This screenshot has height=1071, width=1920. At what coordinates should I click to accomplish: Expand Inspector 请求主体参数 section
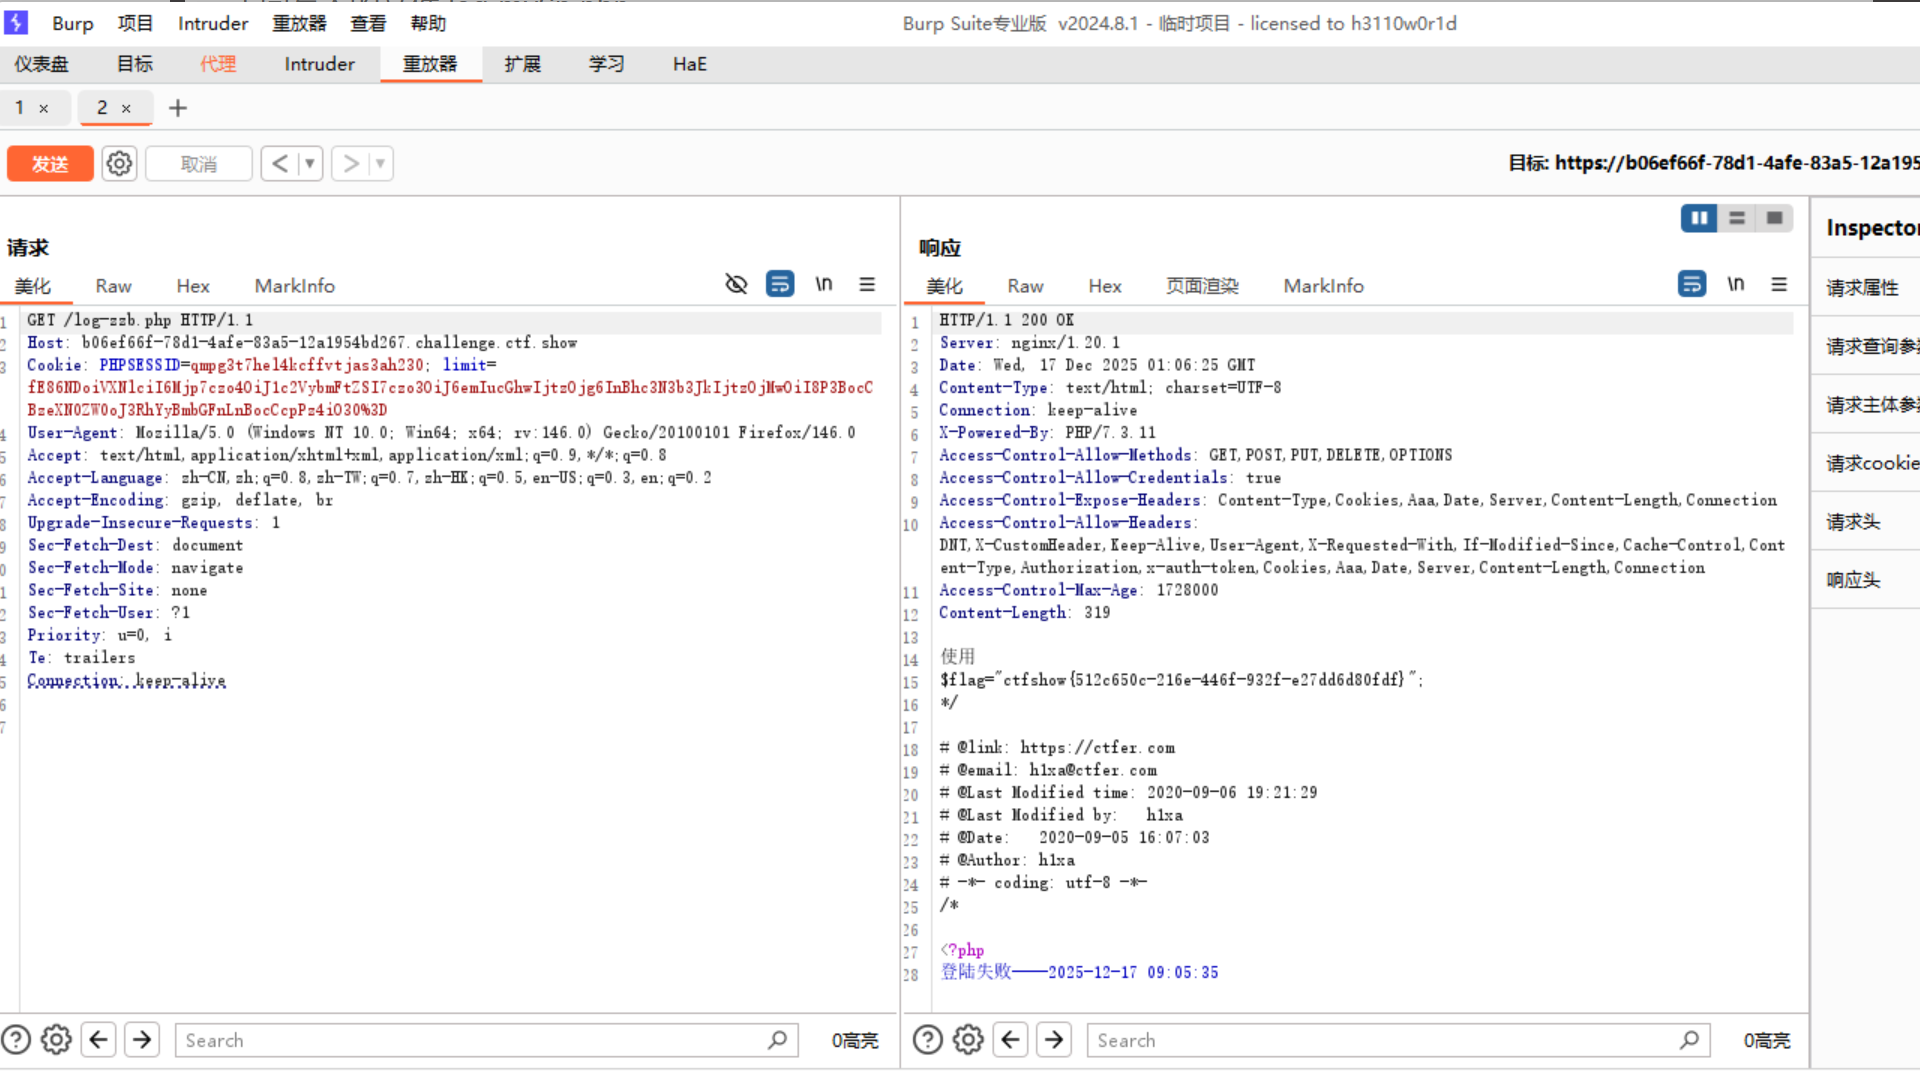click(1866, 405)
